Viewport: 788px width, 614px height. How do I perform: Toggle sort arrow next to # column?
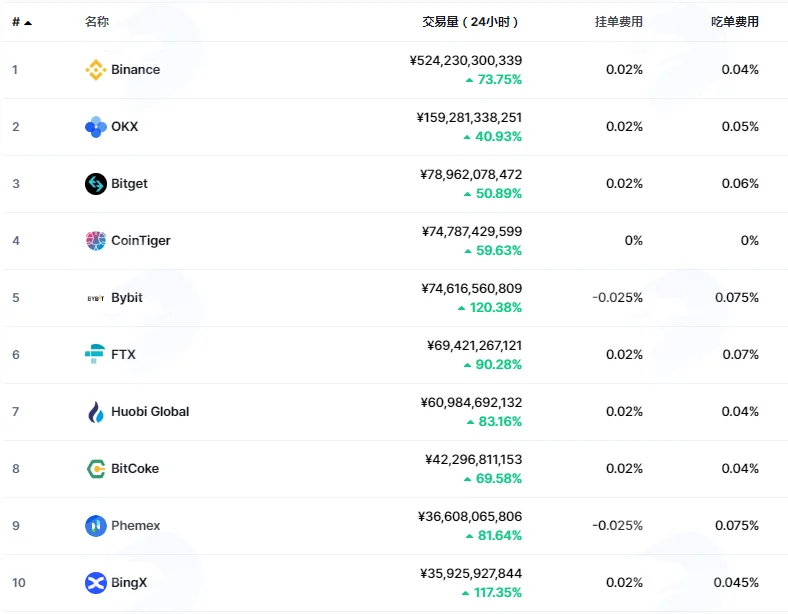(x=28, y=23)
